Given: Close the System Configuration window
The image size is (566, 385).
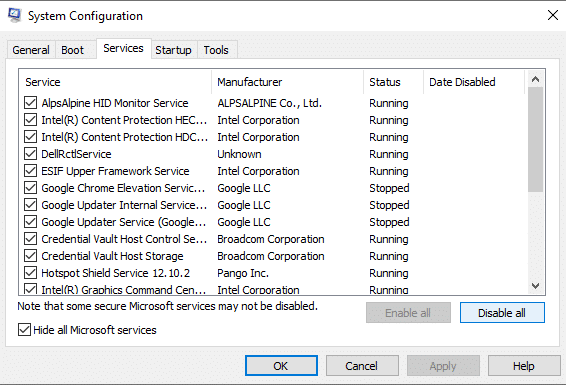Looking at the screenshot, I should (553, 15).
